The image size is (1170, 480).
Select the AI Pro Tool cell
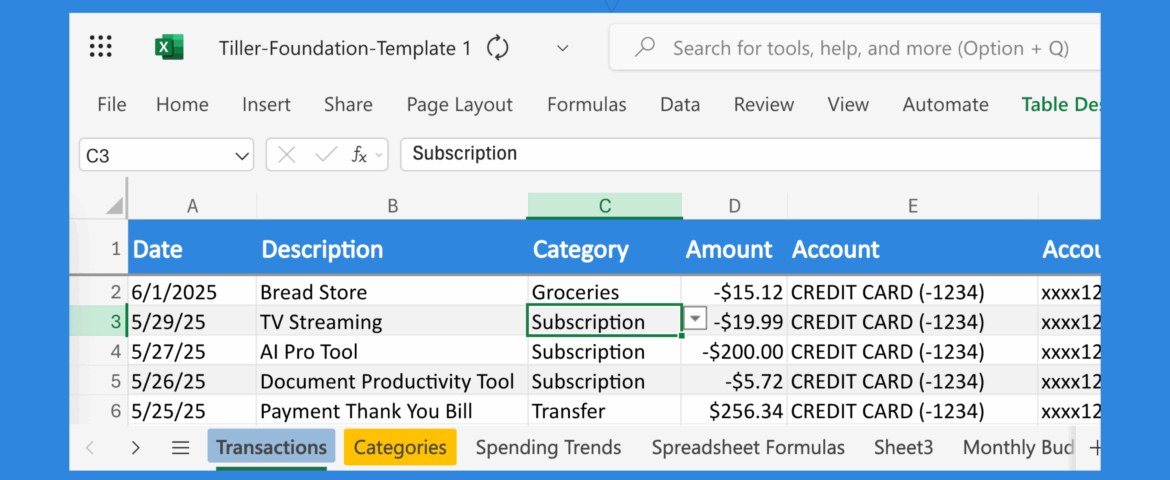pyautogui.click(x=392, y=352)
